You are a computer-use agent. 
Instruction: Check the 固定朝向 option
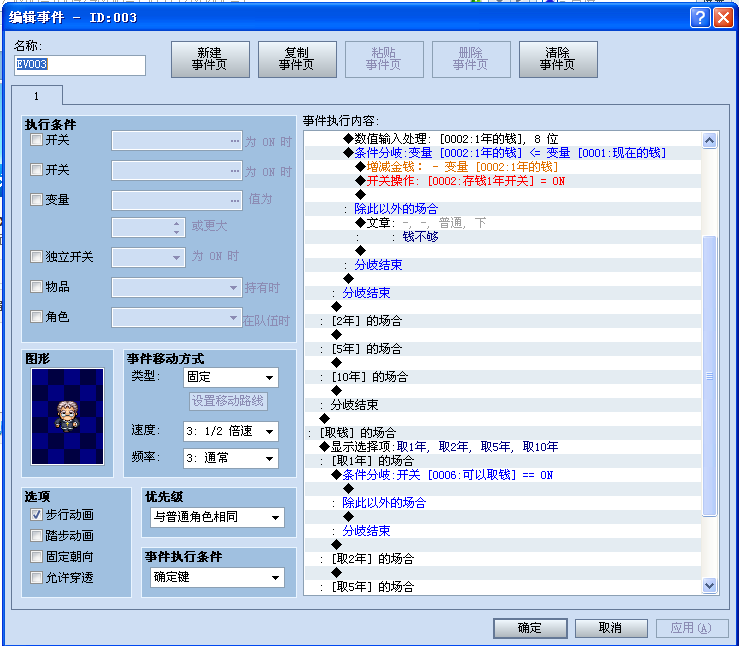tap(36, 556)
